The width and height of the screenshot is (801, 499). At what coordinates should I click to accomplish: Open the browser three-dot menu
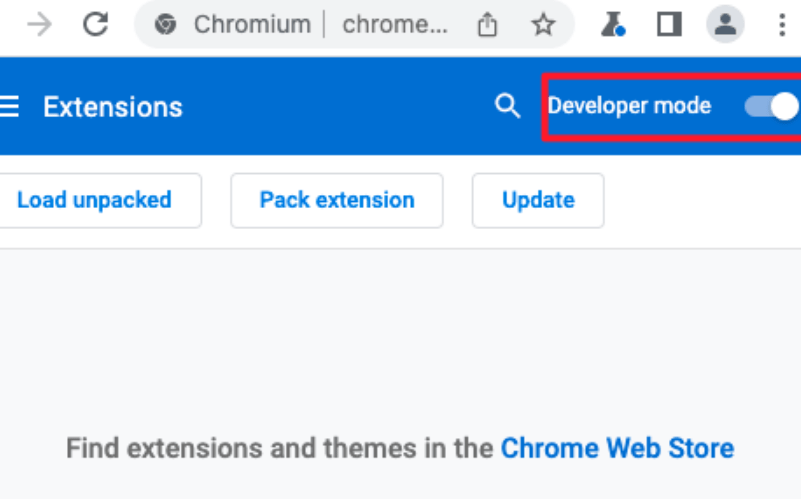(782, 25)
